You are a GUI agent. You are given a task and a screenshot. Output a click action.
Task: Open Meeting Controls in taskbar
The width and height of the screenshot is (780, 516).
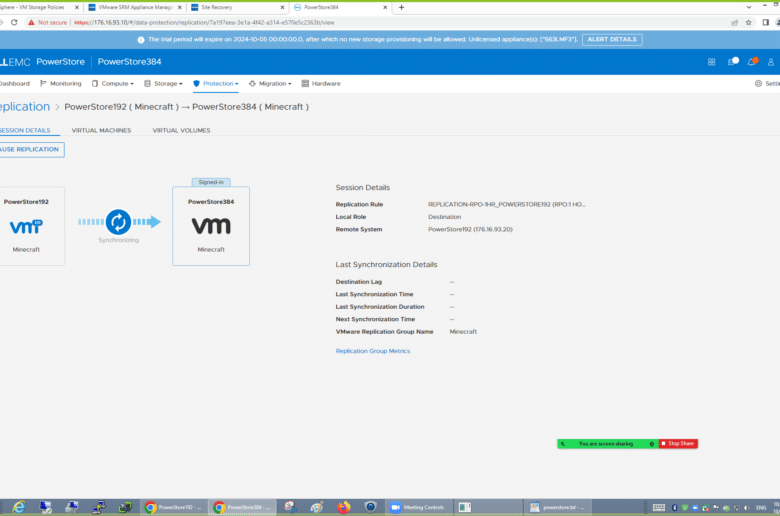tap(417, 507)
